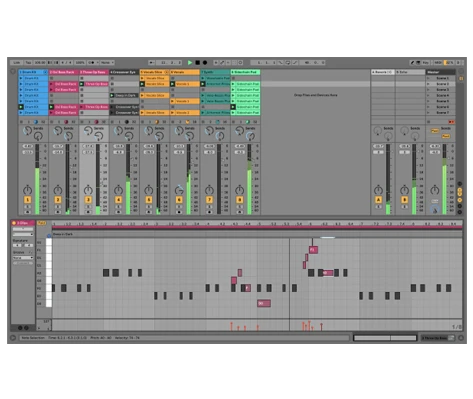Launch Scene 1 in the Master track

pos(441,78)
